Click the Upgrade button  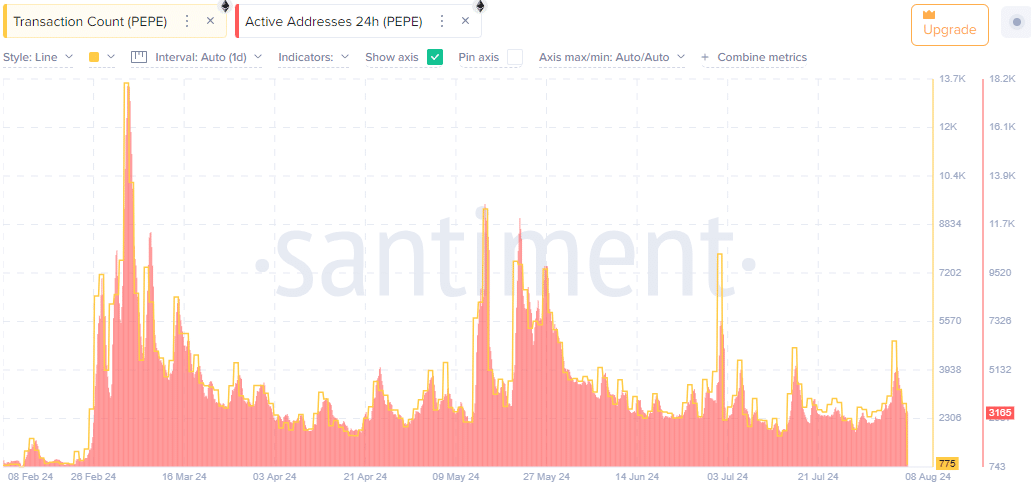(x=949, y=25)
